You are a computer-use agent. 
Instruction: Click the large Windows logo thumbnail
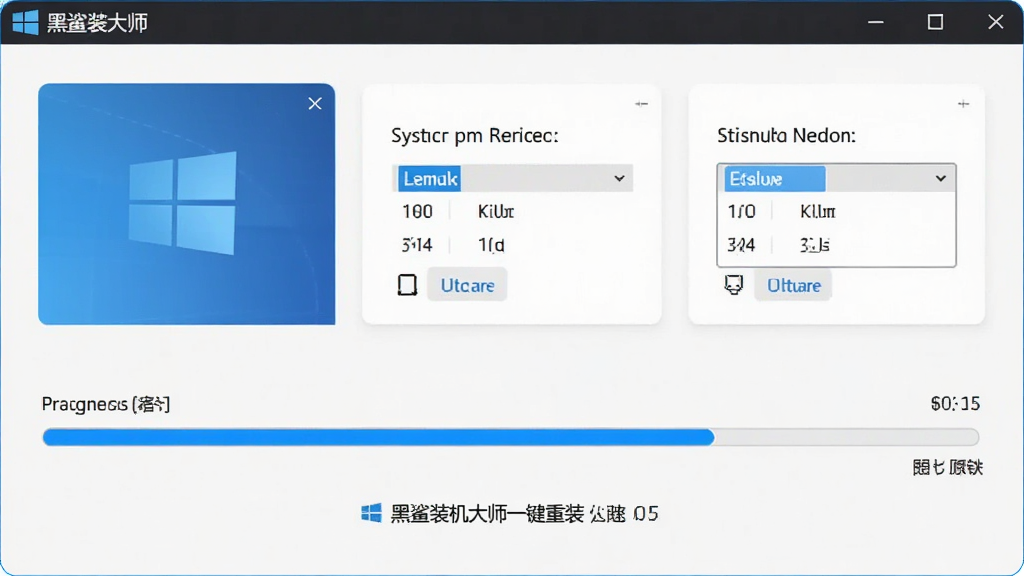coord(182,203)
